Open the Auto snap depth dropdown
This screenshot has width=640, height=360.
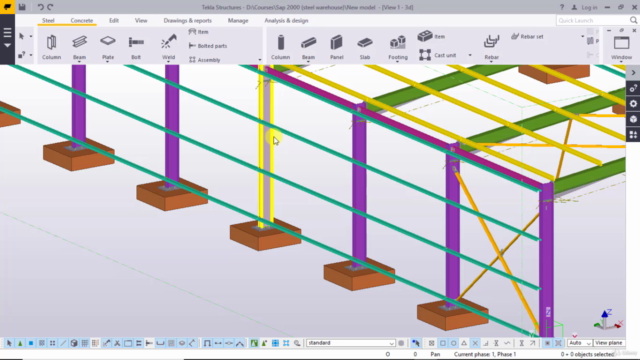coord(579,343)
